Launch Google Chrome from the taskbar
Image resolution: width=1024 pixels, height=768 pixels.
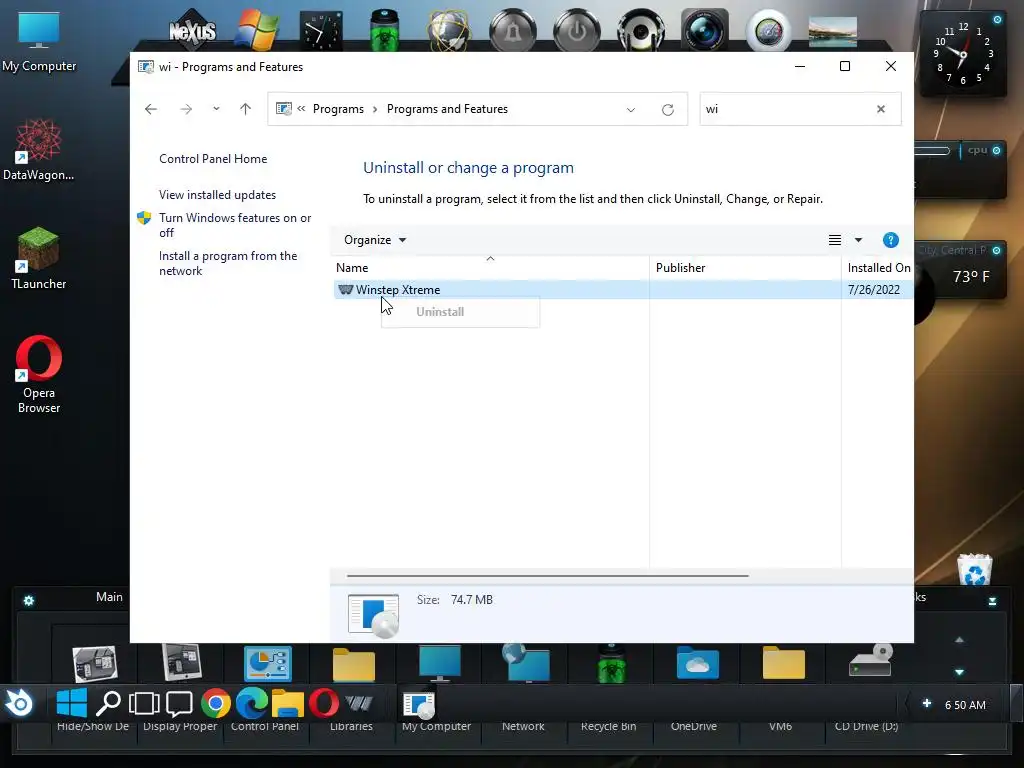tap(216, 703)
